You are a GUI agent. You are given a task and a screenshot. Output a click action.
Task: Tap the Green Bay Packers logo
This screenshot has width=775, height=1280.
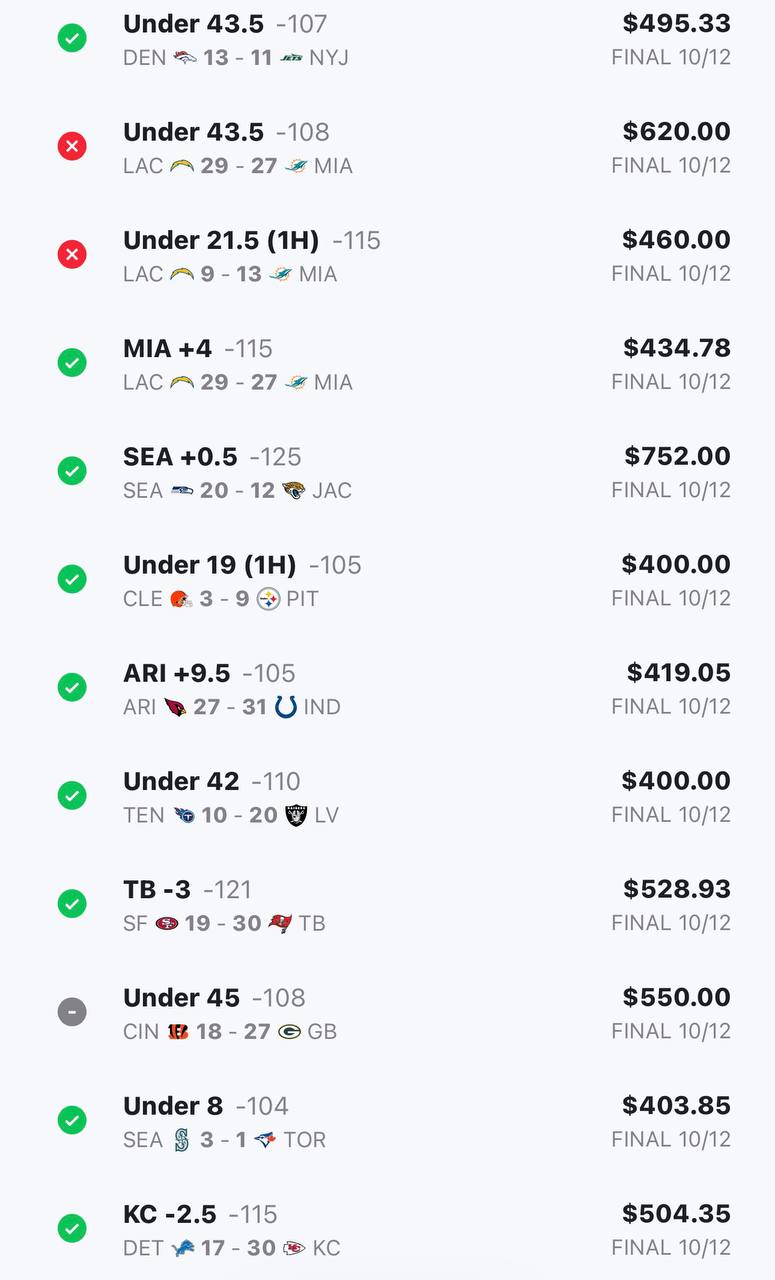[290, 1032]
